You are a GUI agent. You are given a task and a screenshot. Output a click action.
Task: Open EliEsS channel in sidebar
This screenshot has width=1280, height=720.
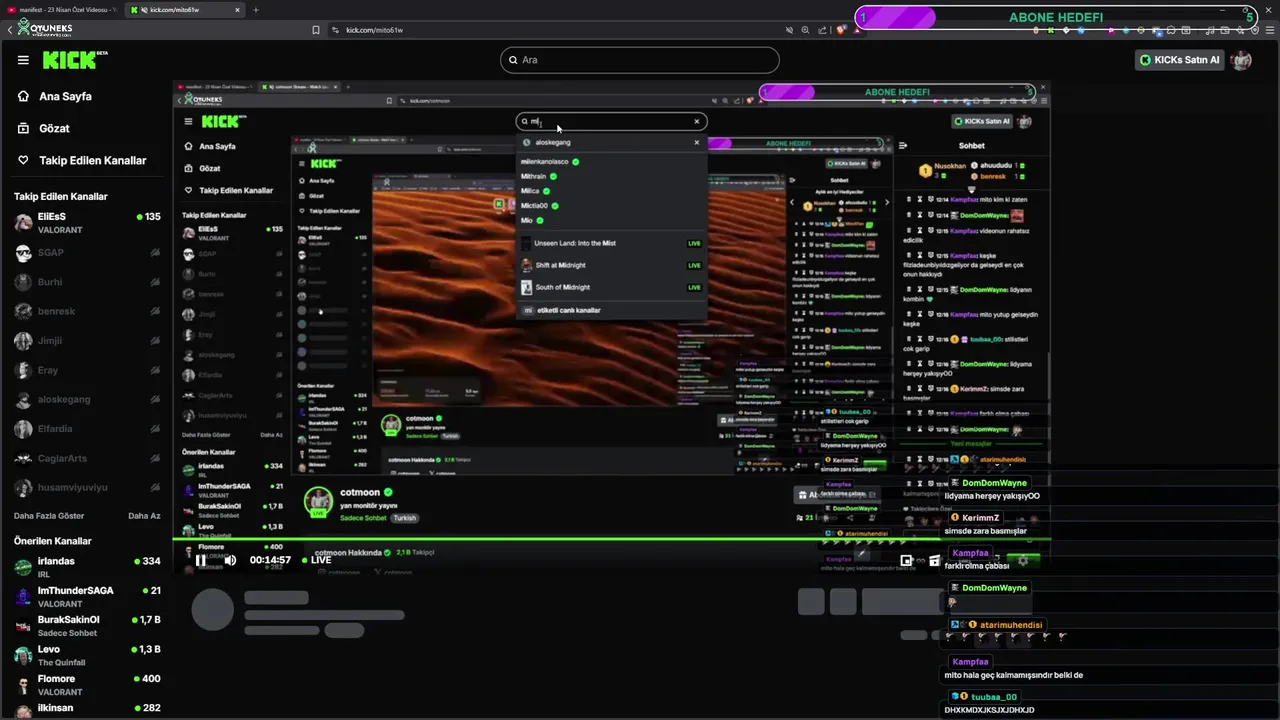(87, 222)
